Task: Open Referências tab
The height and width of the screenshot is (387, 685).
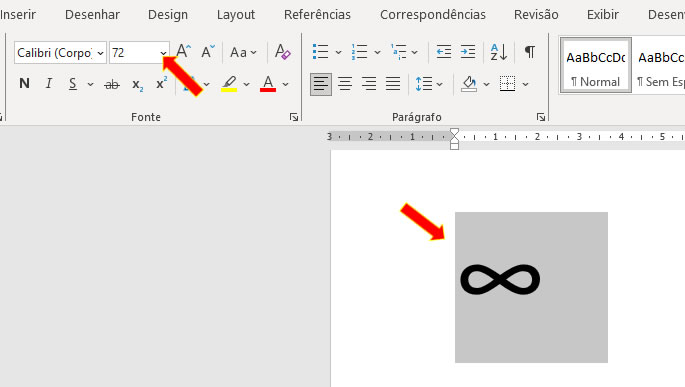Action: pyautogui.click(x=317, y=14)
